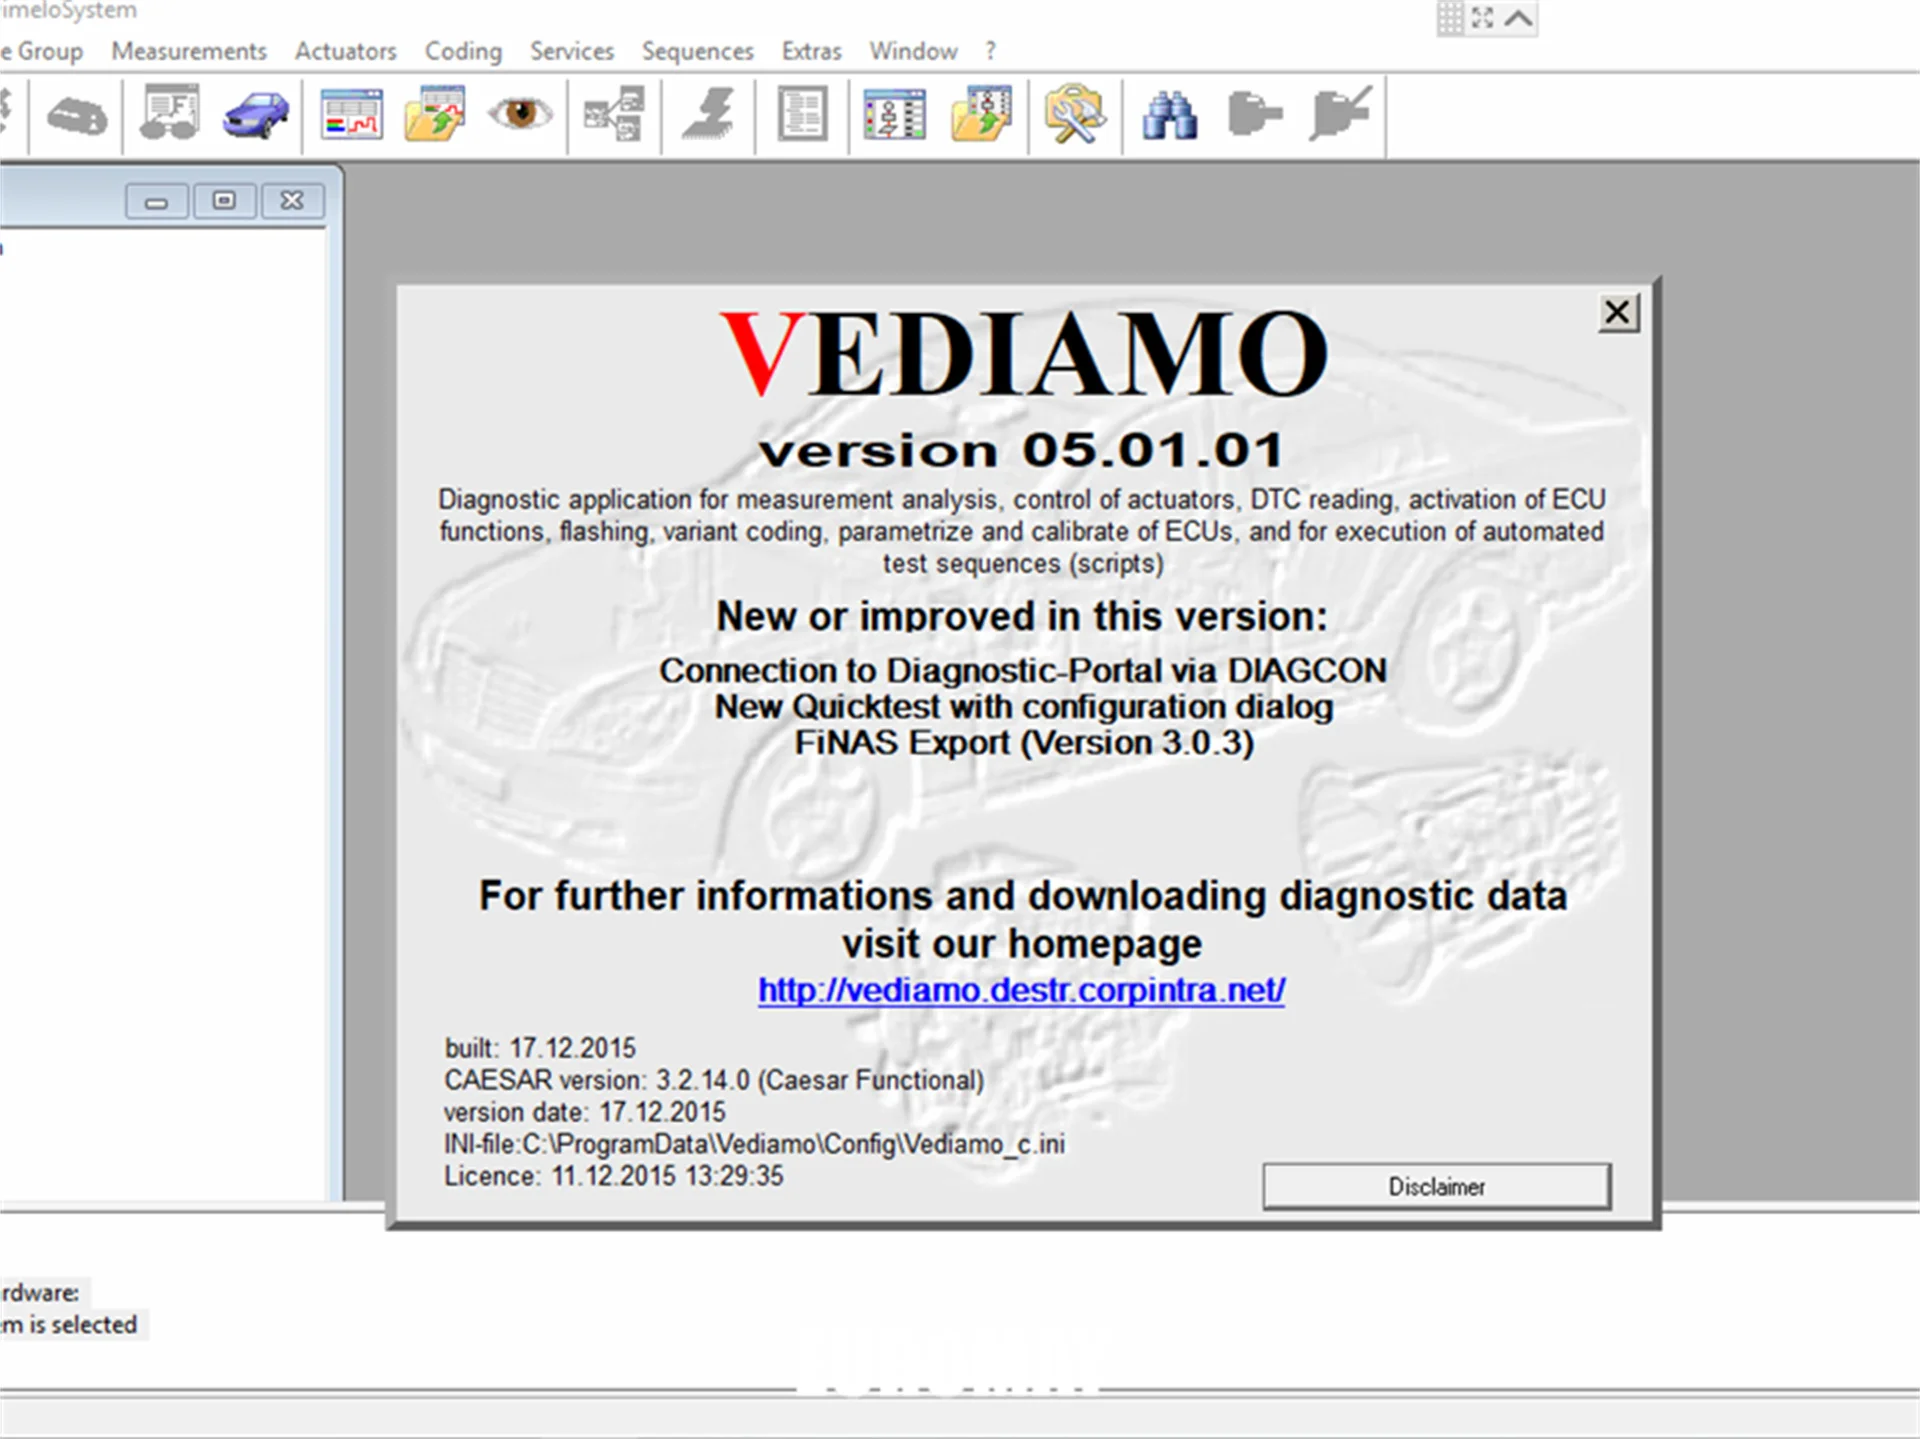Click the open measurement folder icon

coord(435,113)
